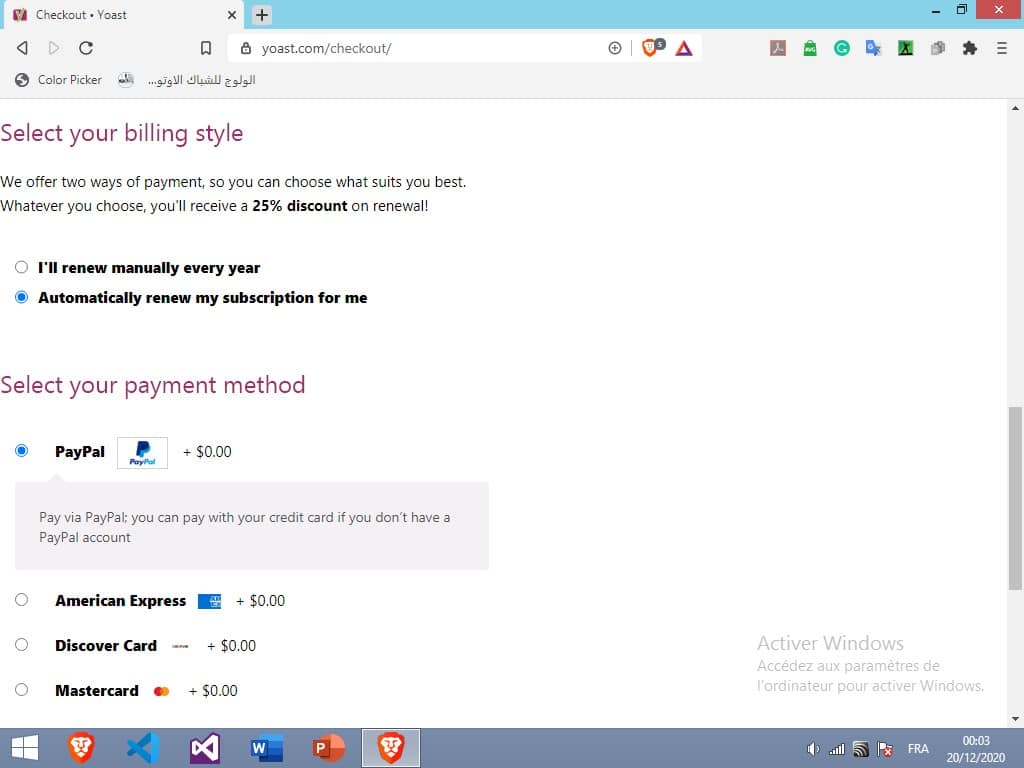Bookmark this page with the bookmark icon

coord(206,48)
